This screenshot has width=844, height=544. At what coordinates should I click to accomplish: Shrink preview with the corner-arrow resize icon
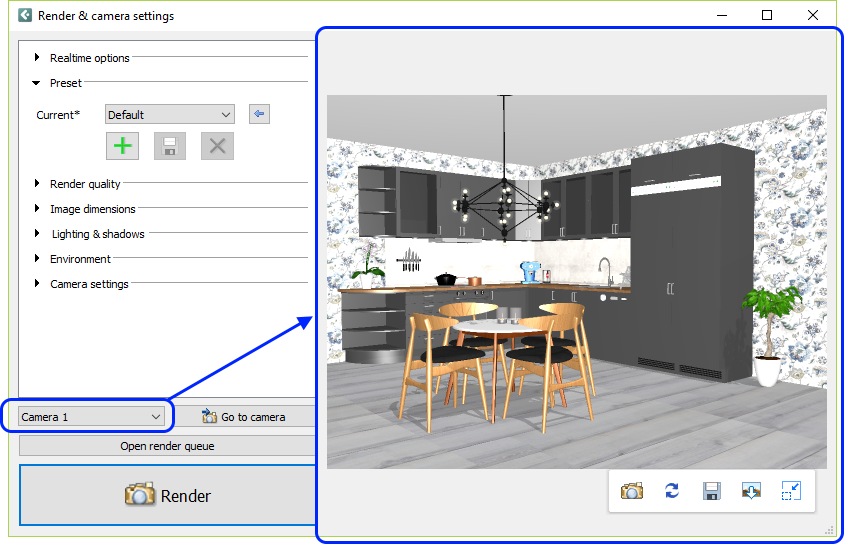tap(791, 491)
